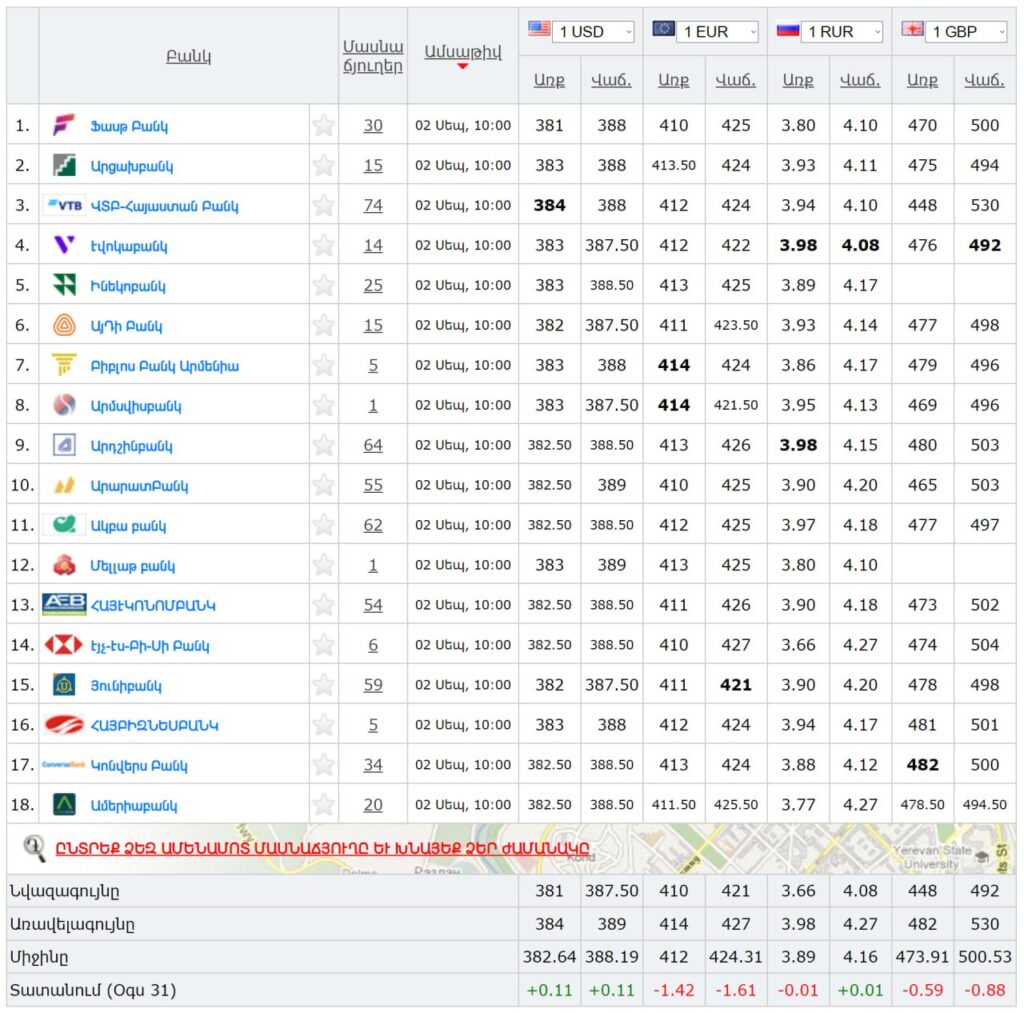The height and width of the screenshot is (1013, 1024).
Task: Click the AEB bank logo in row 13
Action: [64, 605]
